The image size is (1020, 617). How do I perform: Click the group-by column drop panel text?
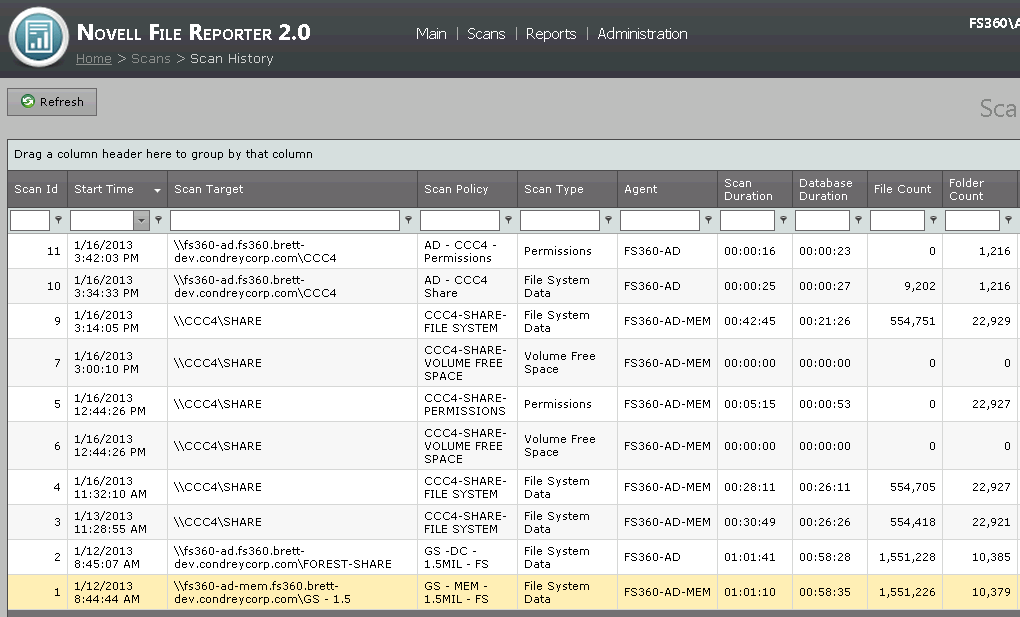point(163,154)
